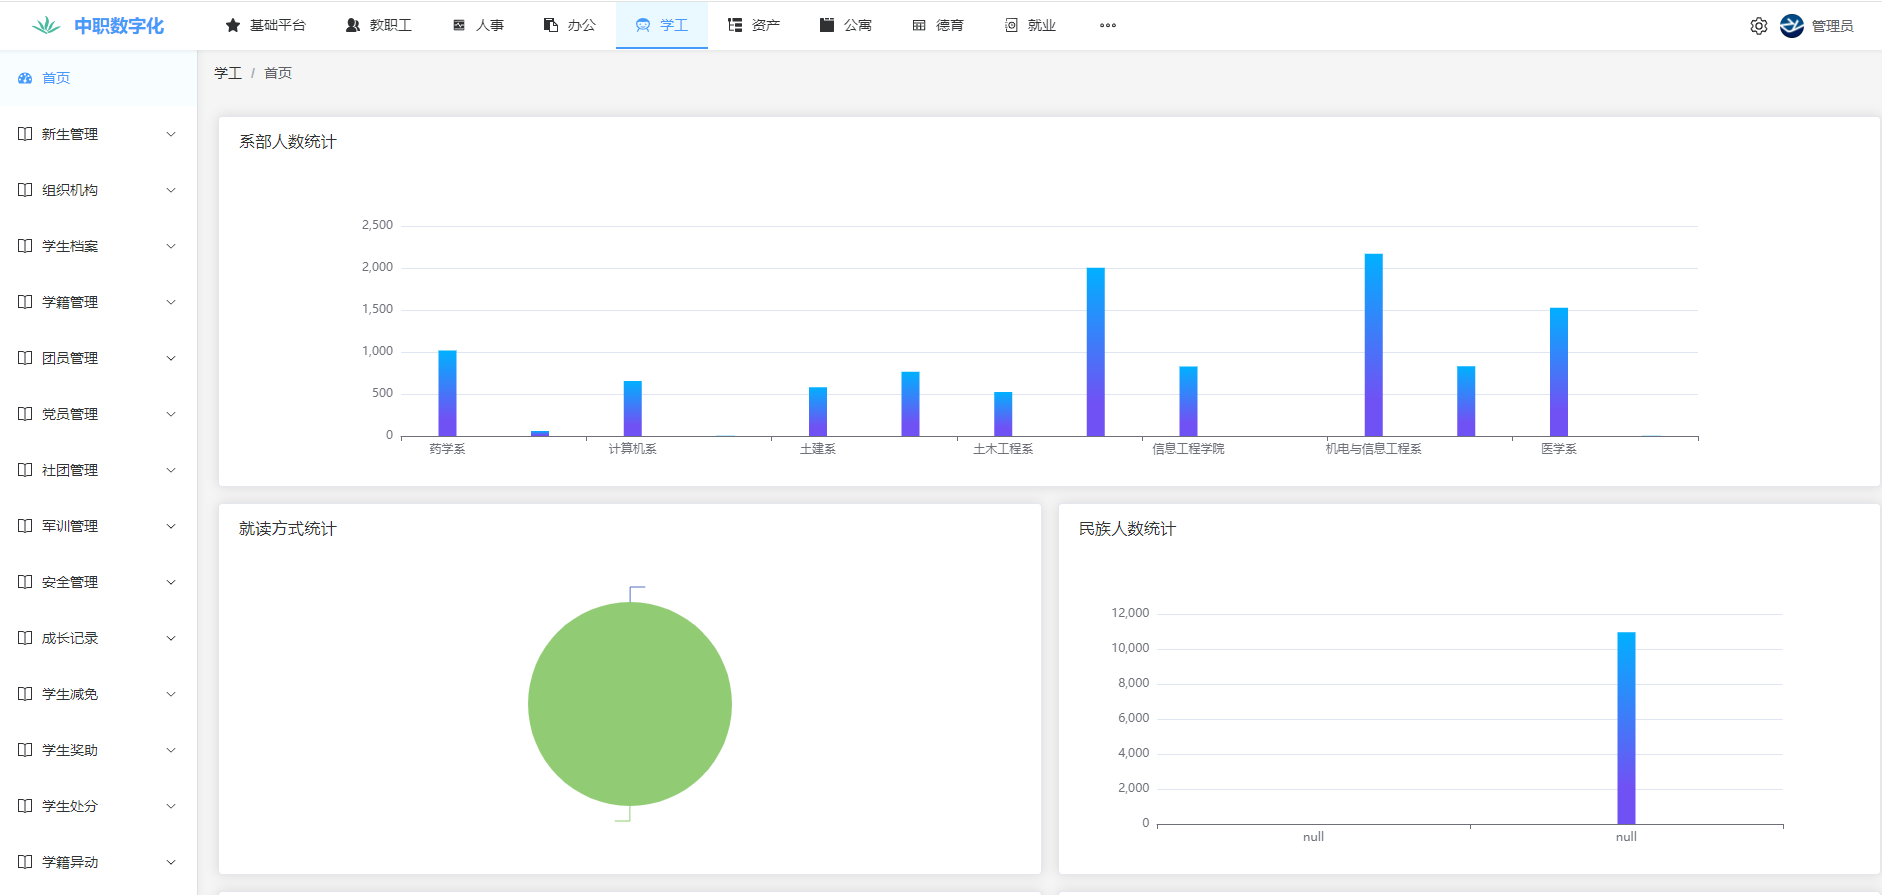Image resolution: width=1882 pixels, height=895 pixels.
Task: Open the 军训管理 dropdown chevron
Action: click(x=171, y=526)
